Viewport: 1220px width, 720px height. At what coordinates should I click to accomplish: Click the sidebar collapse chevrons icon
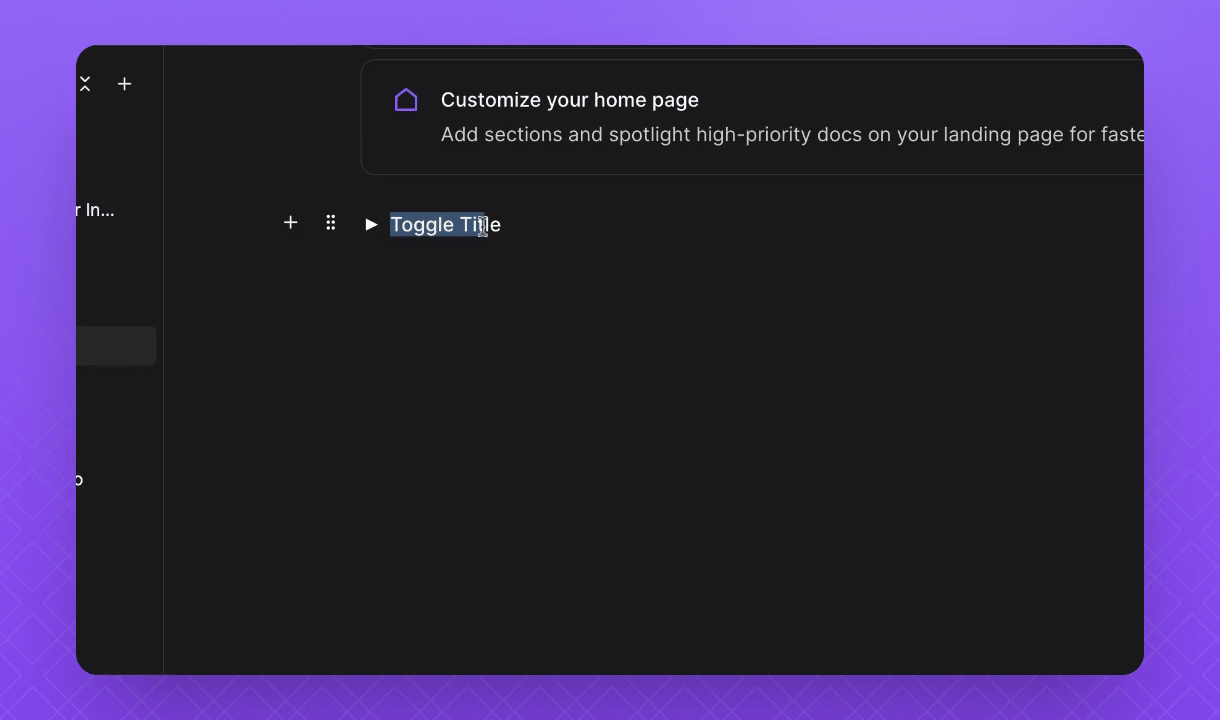pyautogui.click(x=85, y=84)
